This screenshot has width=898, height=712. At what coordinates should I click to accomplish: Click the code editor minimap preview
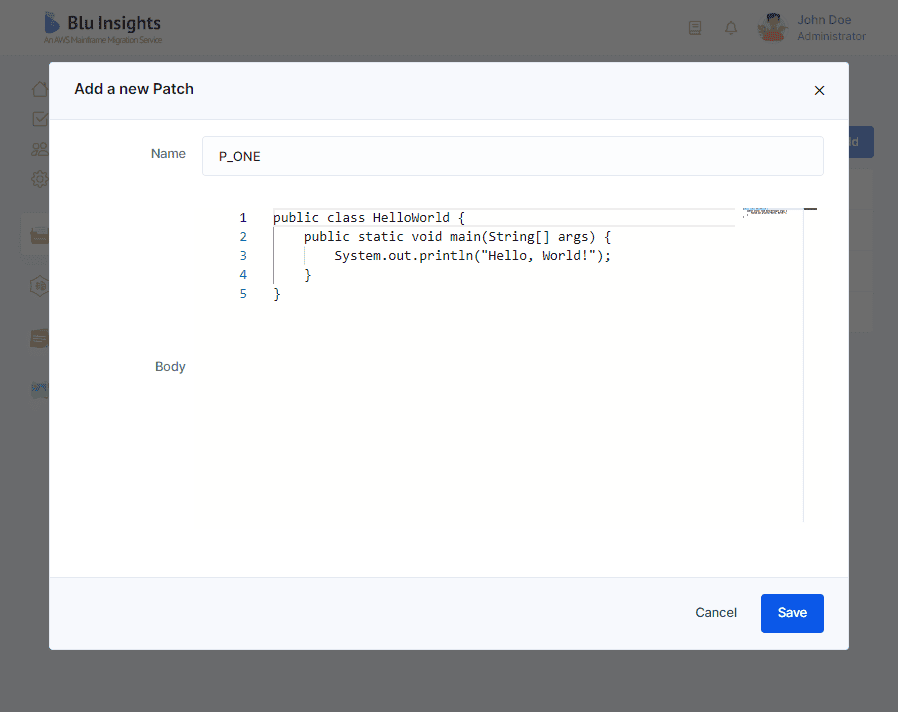tap(765, 213)
